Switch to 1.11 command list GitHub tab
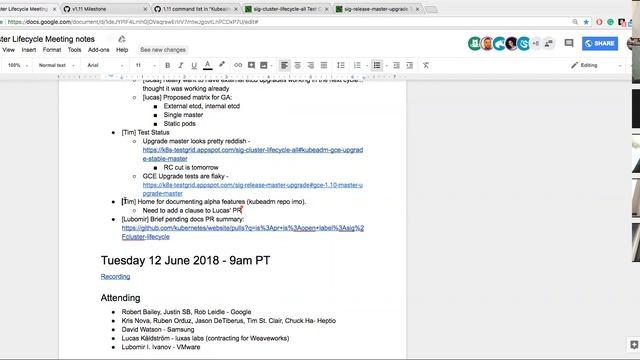Screen dimensions: 640x360 click(x=195, y=9)
